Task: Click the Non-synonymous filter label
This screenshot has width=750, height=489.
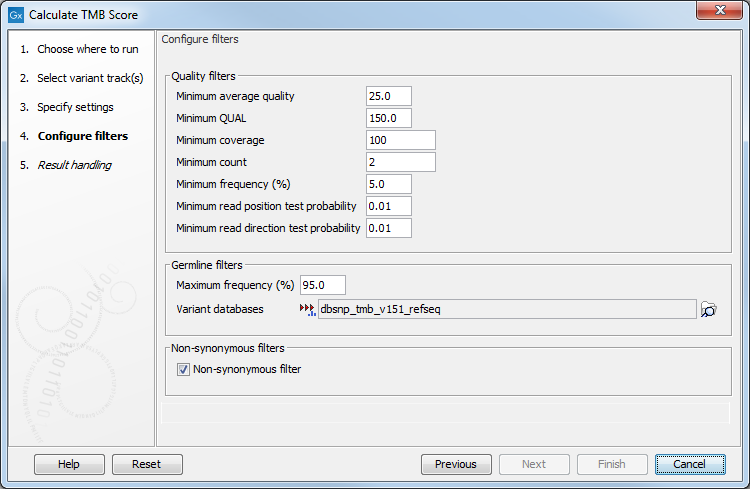Action: (247, 369)
